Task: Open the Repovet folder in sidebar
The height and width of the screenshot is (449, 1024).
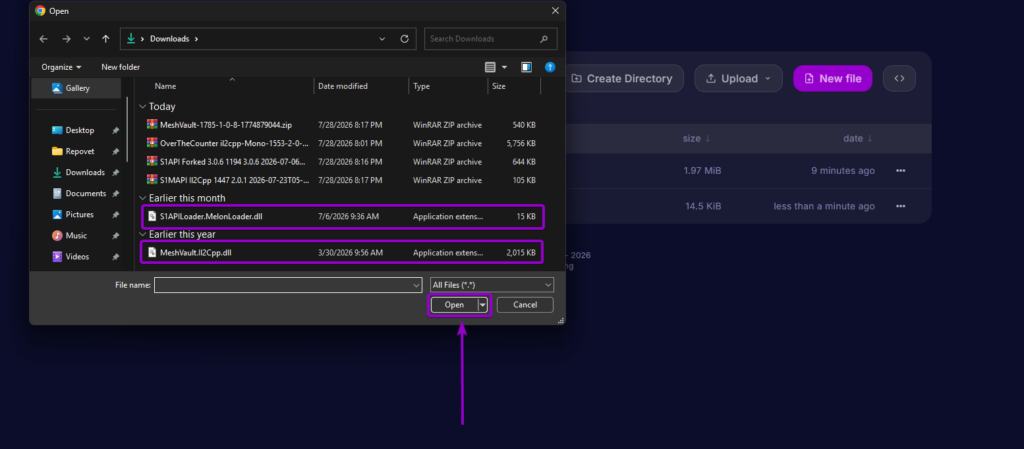Action: click(78, 151)
